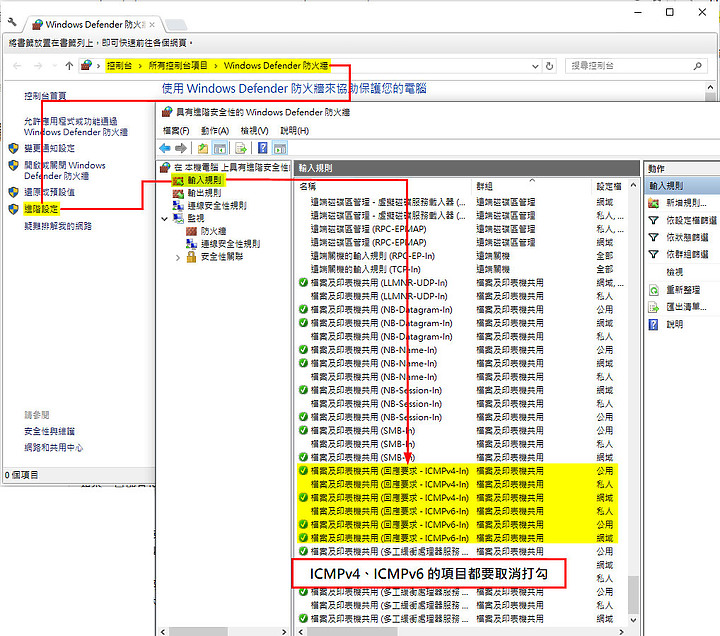
Task: Click the shield icon beside 進階設定
Action: pos(14,209)
